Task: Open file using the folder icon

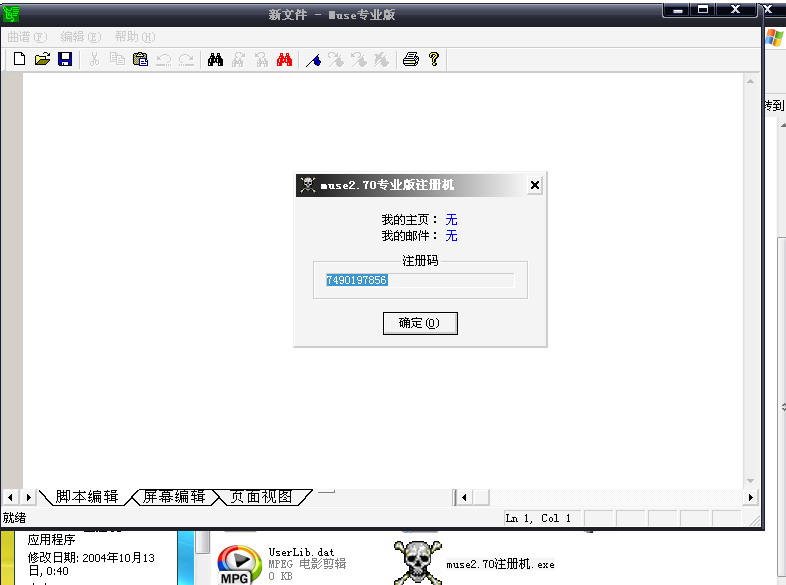Action: tap(43, 59)
